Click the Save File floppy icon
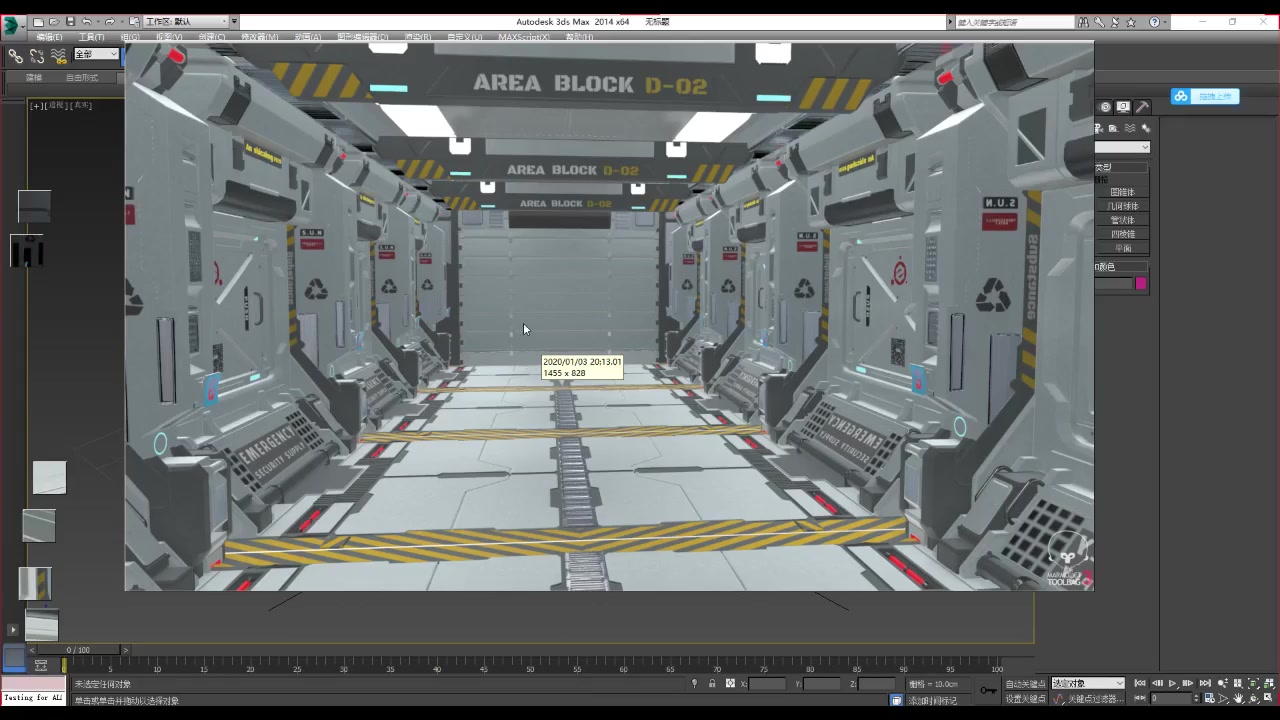 pos(70,22)
